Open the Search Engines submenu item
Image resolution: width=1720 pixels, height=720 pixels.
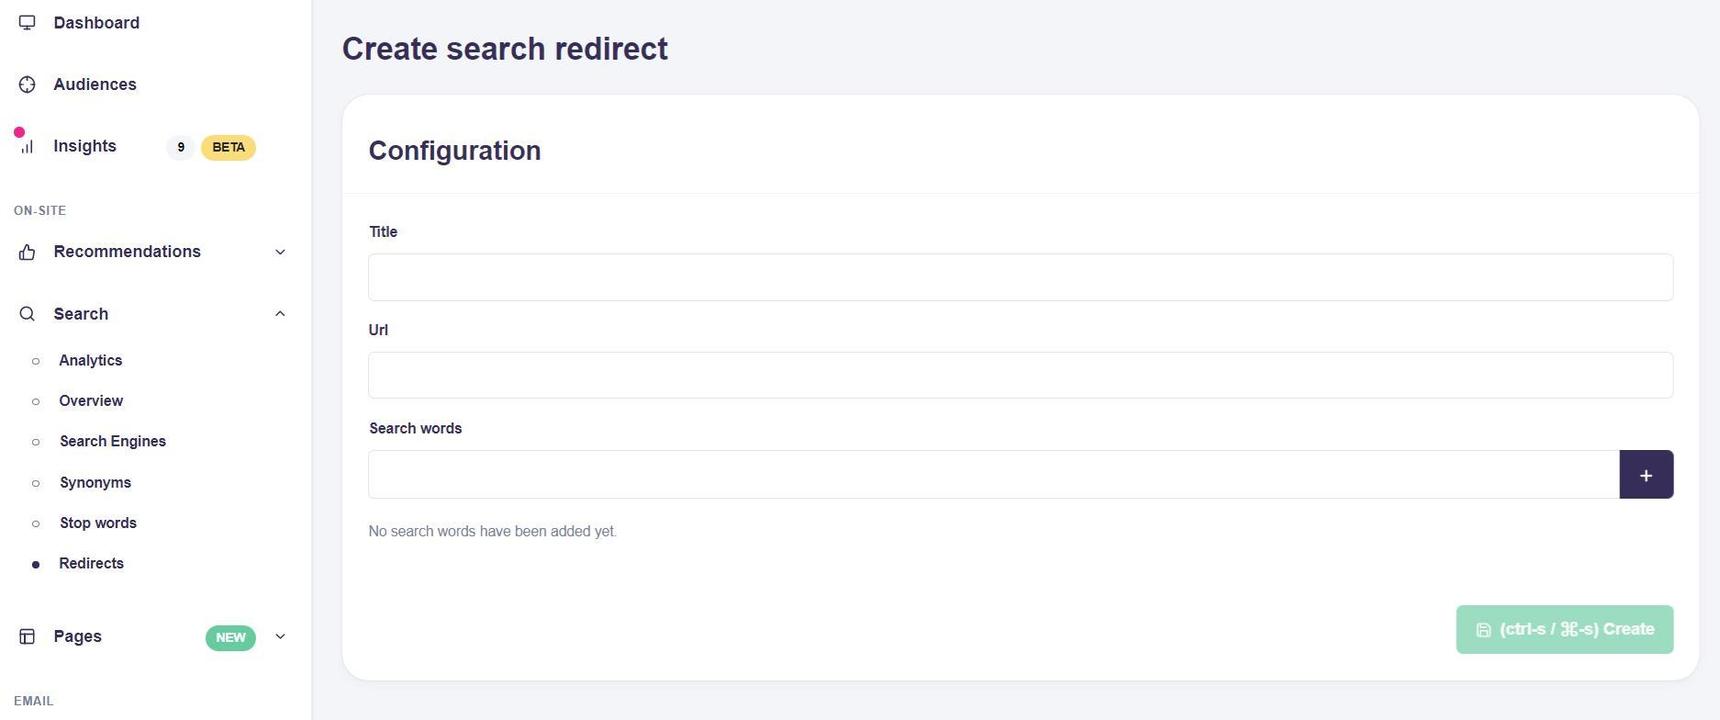tap(112, 442)
